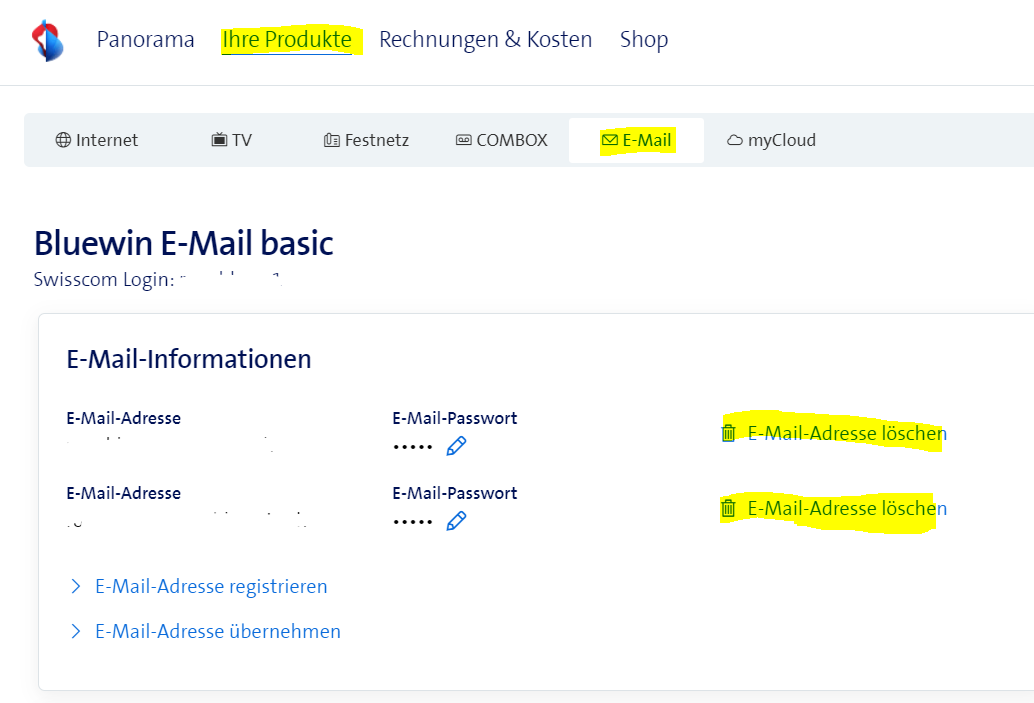Click the second masked password dots
Viewport: 1034px width, 703px height.
pos(413,522)
